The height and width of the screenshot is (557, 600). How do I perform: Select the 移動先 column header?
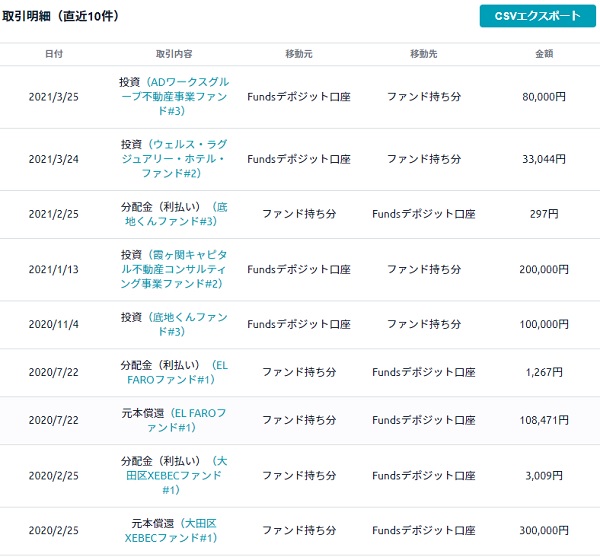424,54
